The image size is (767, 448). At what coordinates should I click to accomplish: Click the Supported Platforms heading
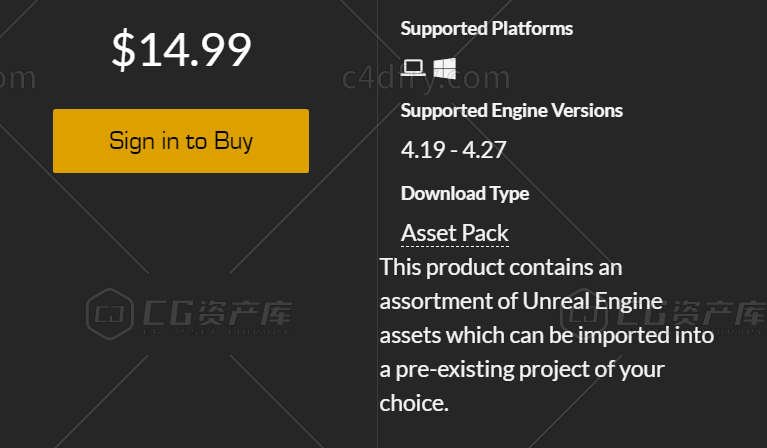click(487, 28)
